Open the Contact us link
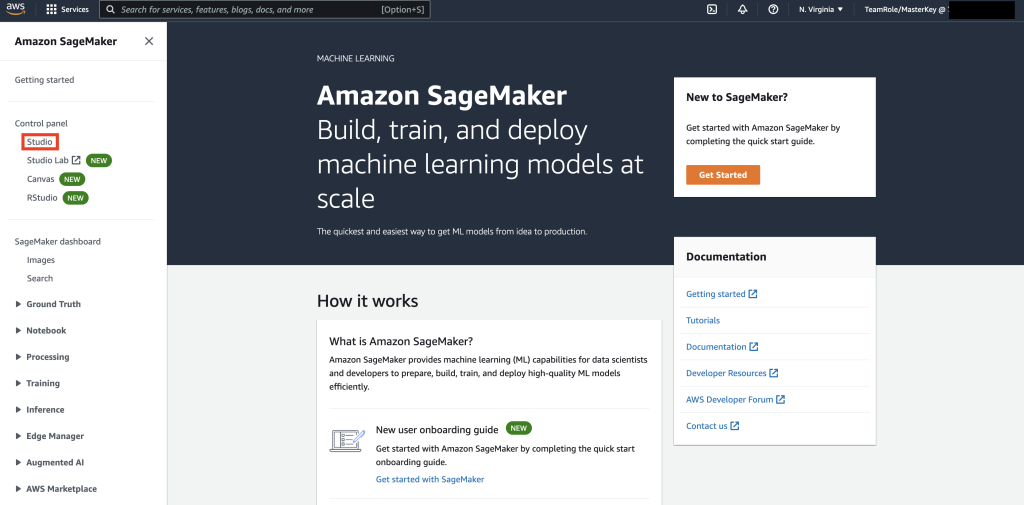 [707, 426]
